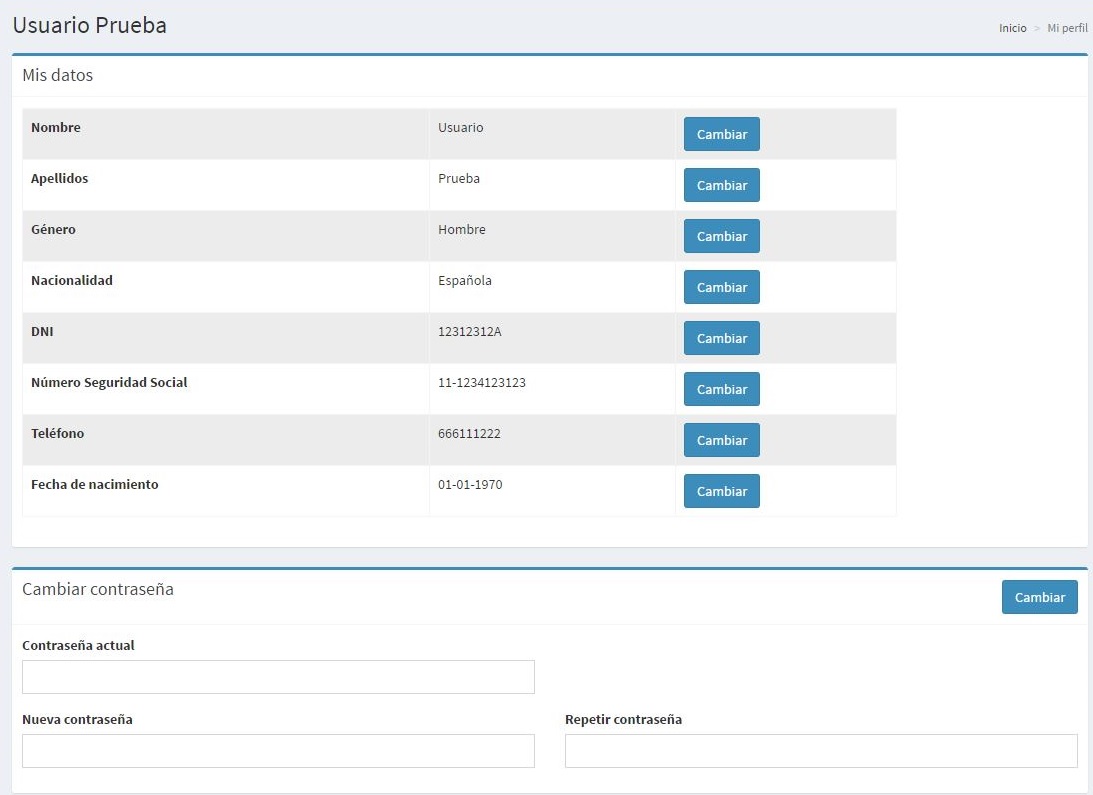This screenshot has width=1093, height=795.
Task: Edit the DNI using its Cambiar button
Action: [721, 338]
